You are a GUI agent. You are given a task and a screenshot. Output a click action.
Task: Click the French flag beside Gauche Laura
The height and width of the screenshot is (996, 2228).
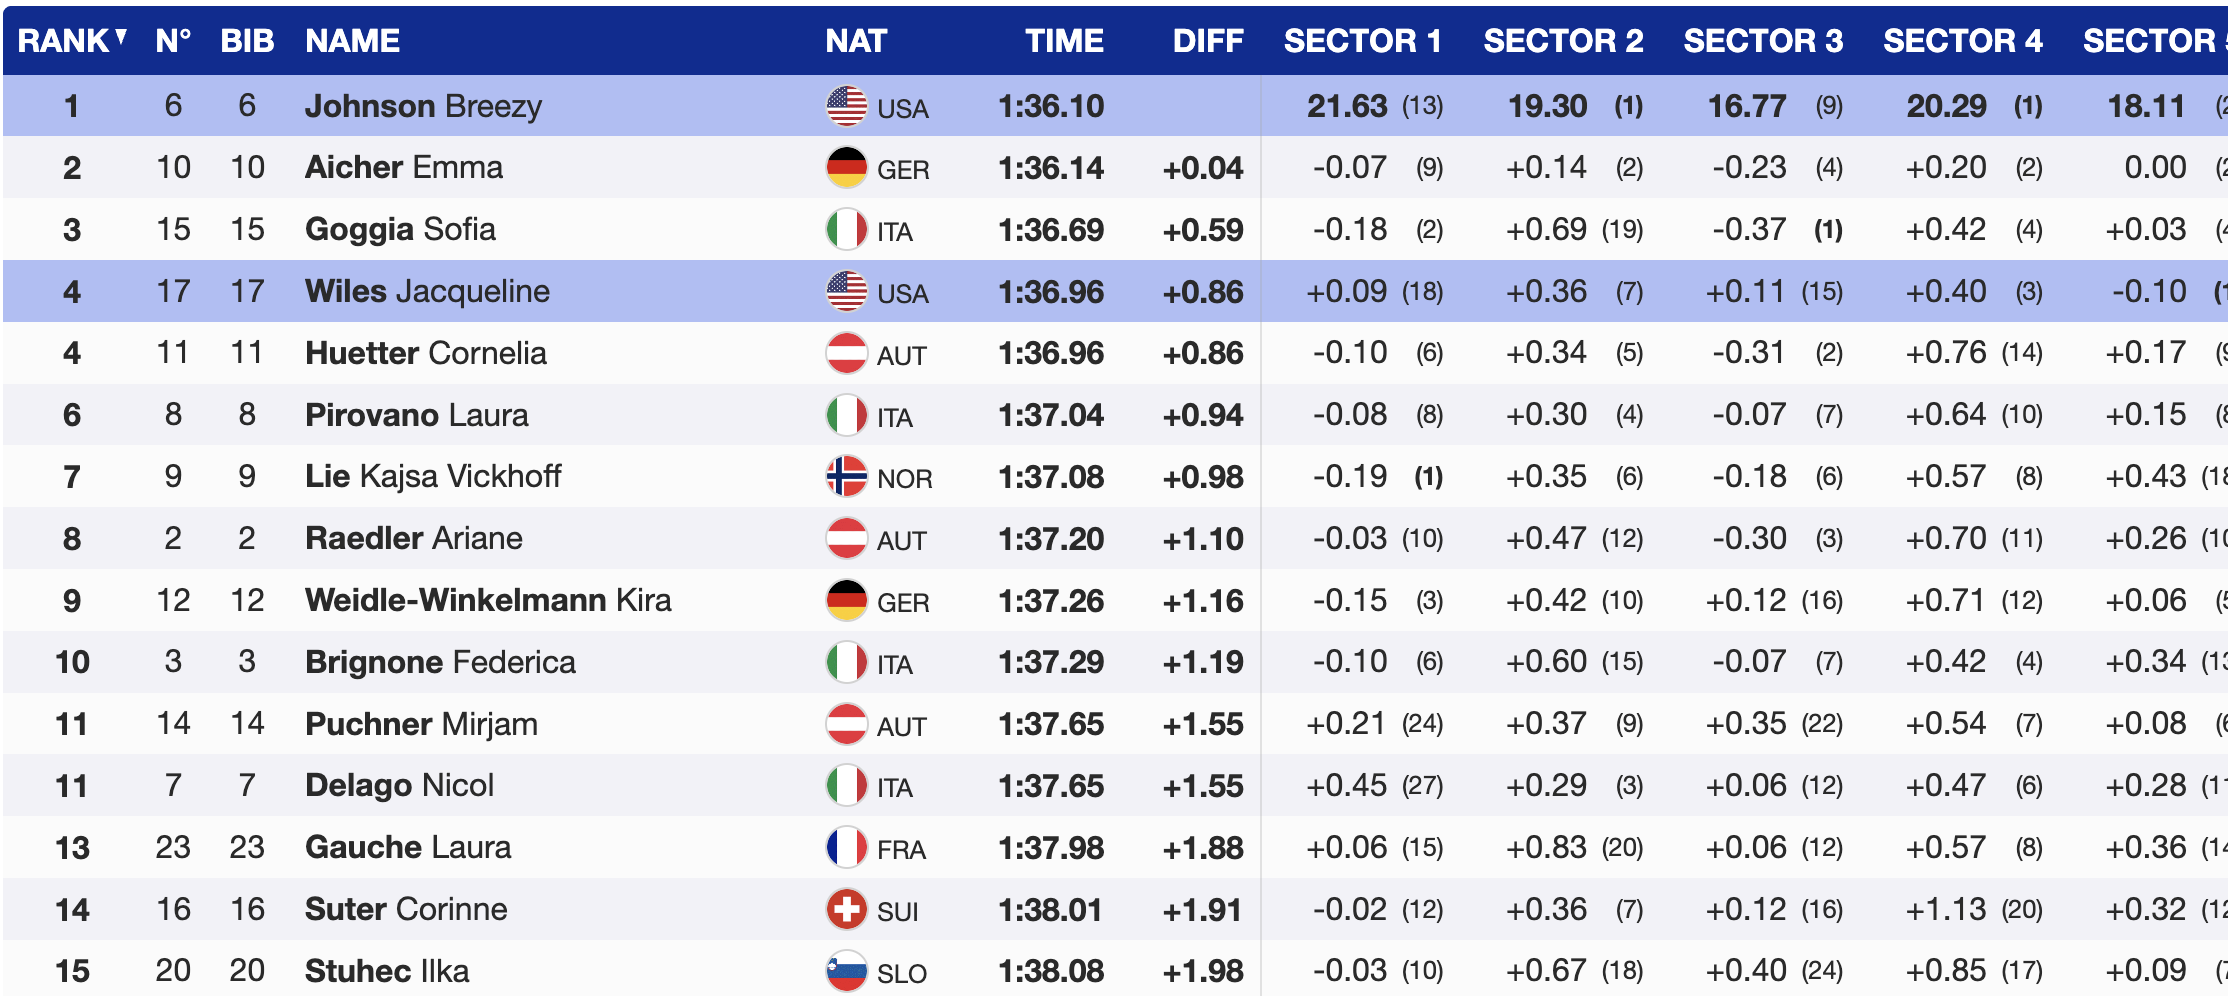tap(846, 848)
